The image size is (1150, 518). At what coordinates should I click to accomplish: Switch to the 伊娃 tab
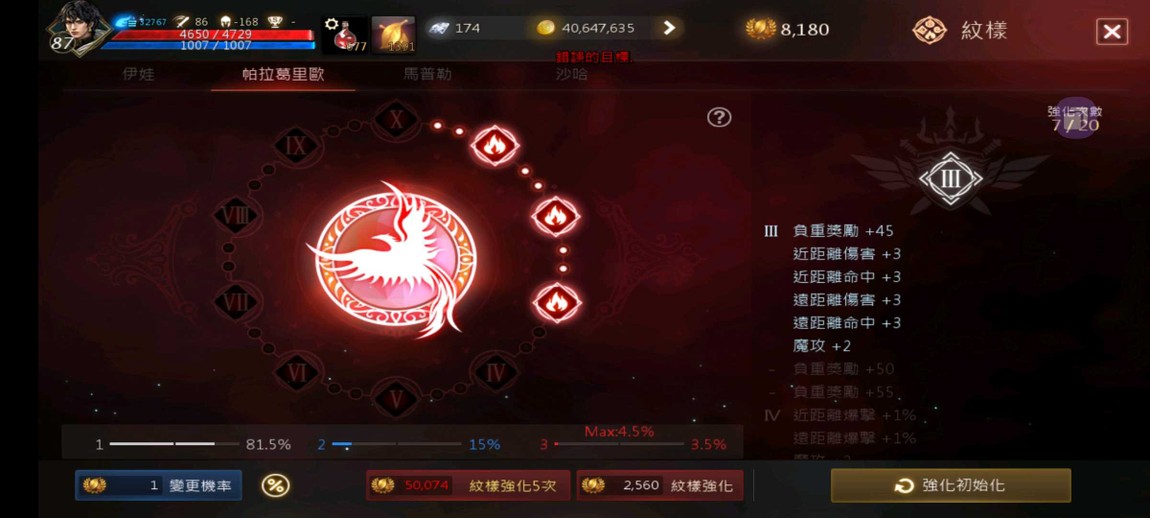[138, 74]
